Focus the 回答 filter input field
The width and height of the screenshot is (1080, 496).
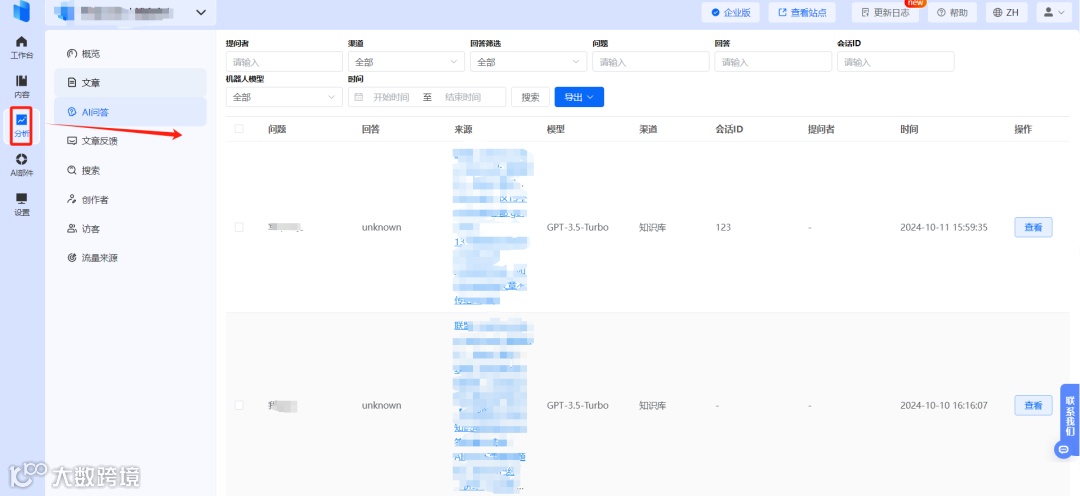[x=773, y=62]
